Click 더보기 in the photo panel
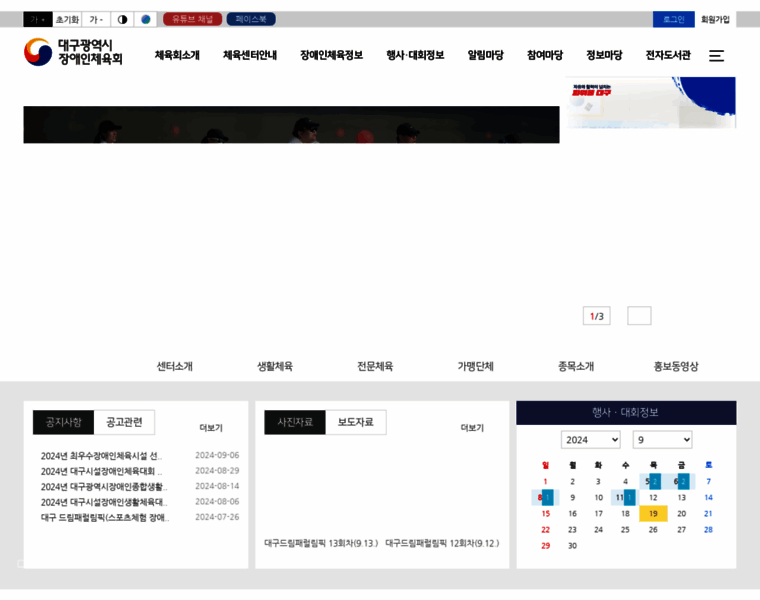 point(472,428)
